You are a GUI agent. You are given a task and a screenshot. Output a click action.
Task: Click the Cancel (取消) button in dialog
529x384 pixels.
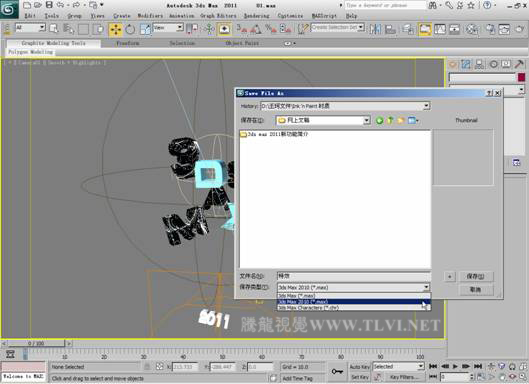(475, 290)
